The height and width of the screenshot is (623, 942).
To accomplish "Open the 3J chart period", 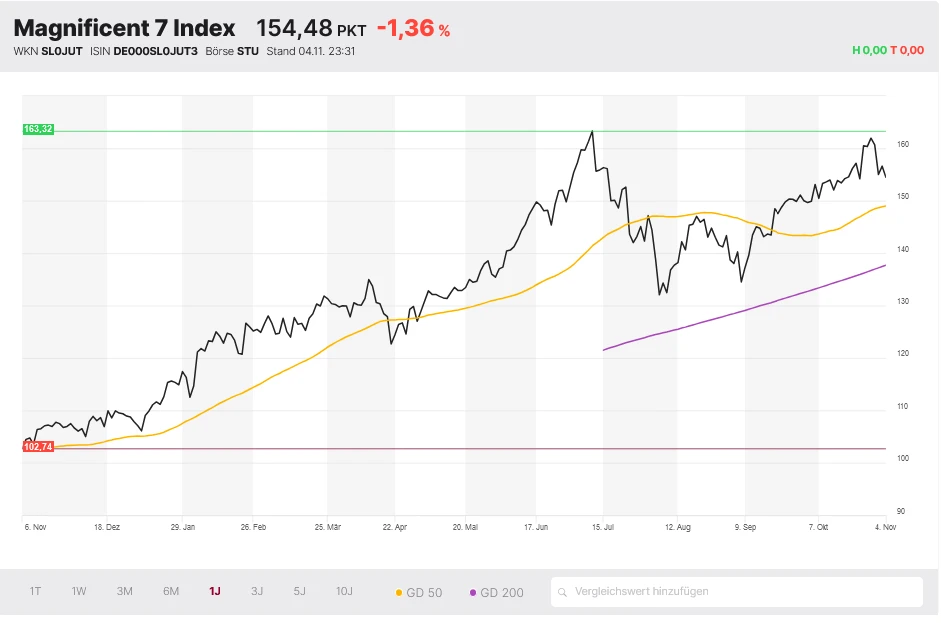I will tap(255, 592).
